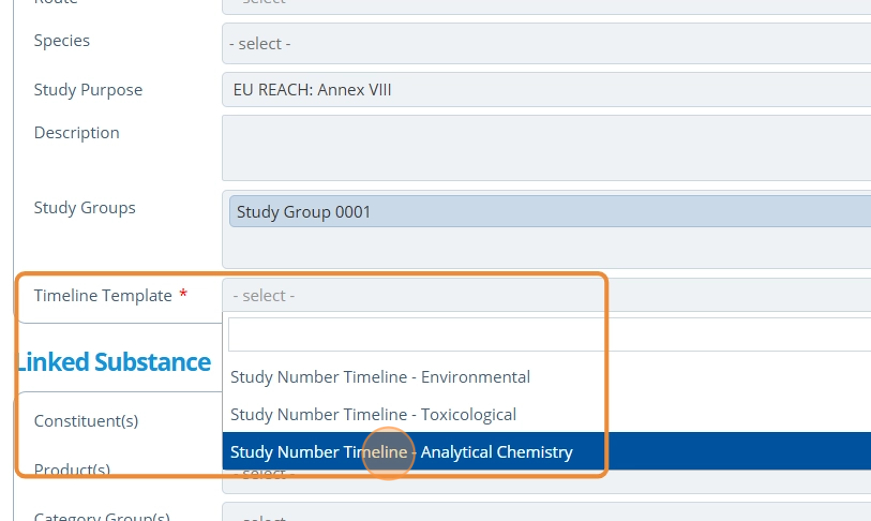Click the Study Purpose label
The height and width of the screenshot is (521, 871).
coord(88,90)
